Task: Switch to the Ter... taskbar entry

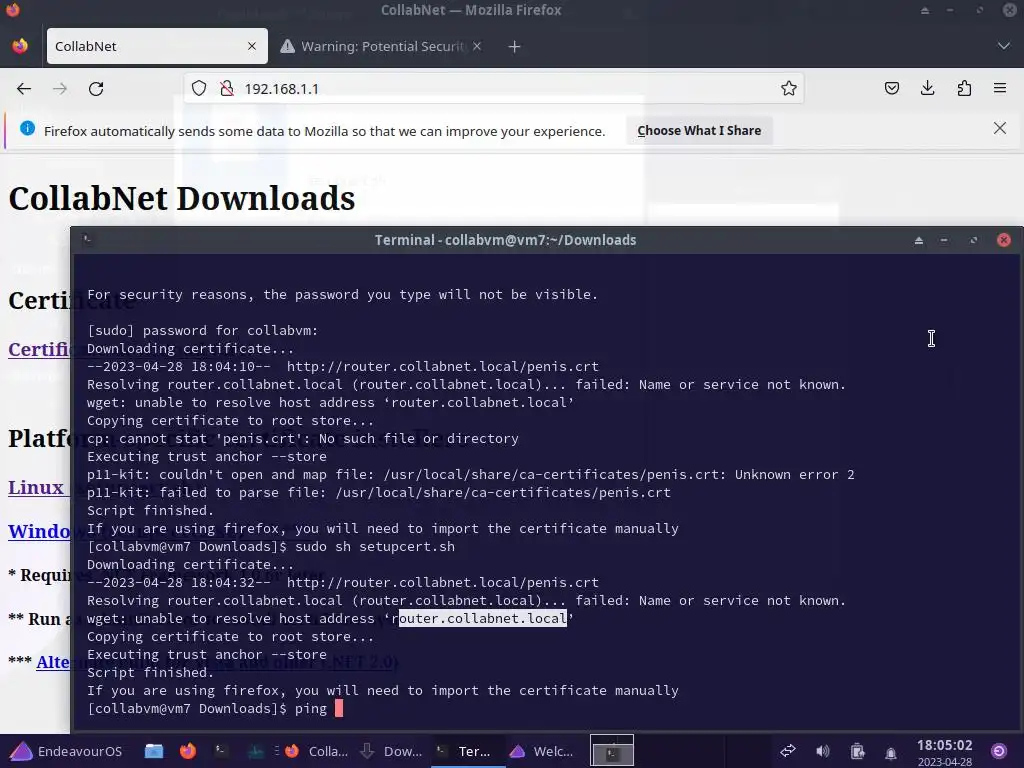Action: coord(467,752)
